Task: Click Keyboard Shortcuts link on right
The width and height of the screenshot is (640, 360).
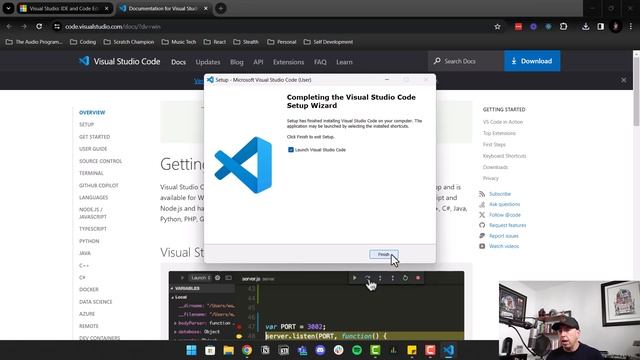Action: (504, 156)
